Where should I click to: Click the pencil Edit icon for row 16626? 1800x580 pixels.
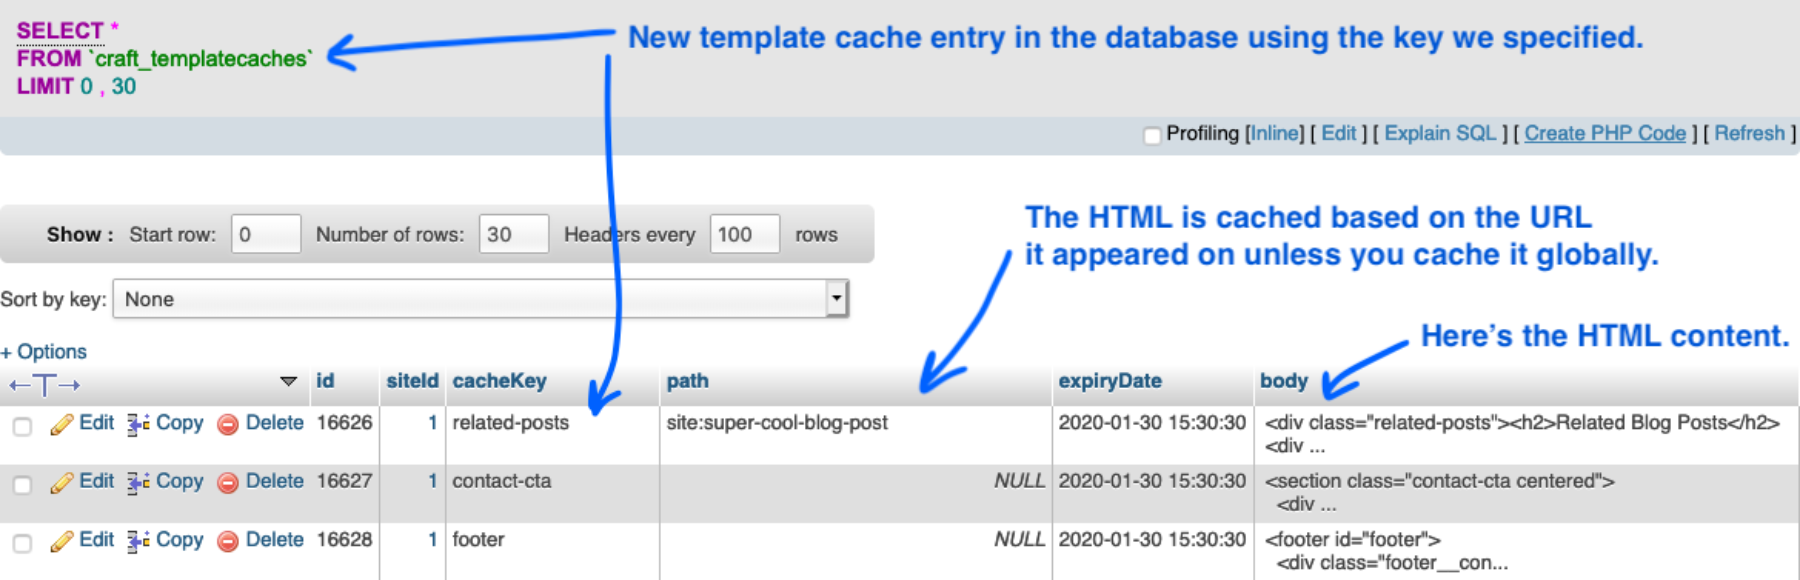pyautogui.click(x=62, y=425)
